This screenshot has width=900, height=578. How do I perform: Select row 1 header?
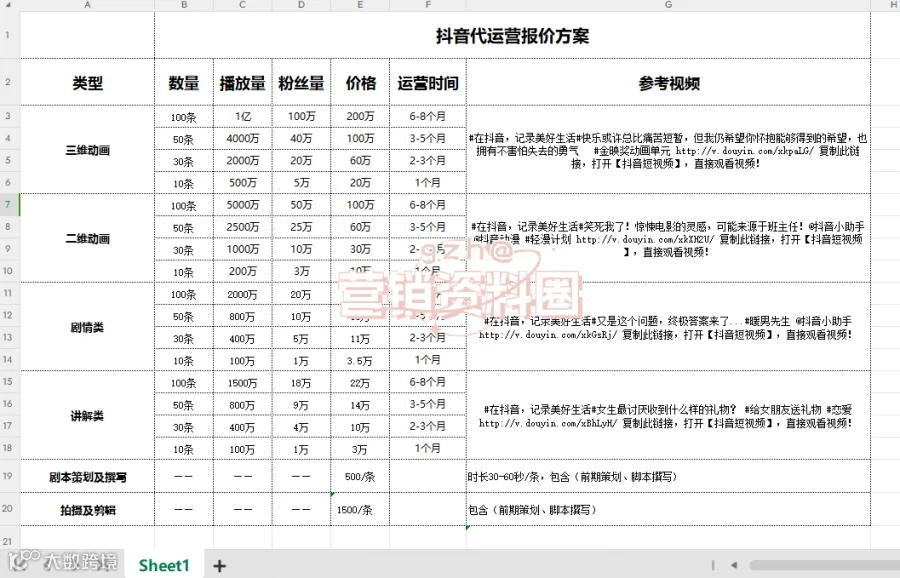click(9, 35)
